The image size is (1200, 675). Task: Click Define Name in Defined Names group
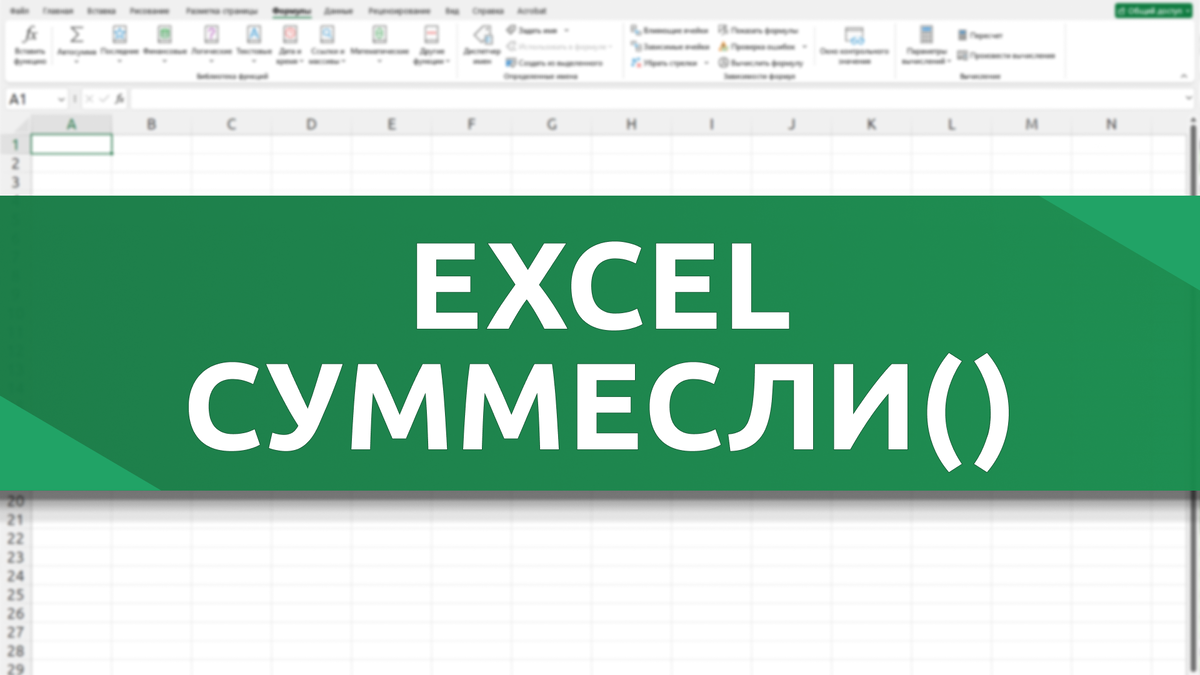click(531, 31)
